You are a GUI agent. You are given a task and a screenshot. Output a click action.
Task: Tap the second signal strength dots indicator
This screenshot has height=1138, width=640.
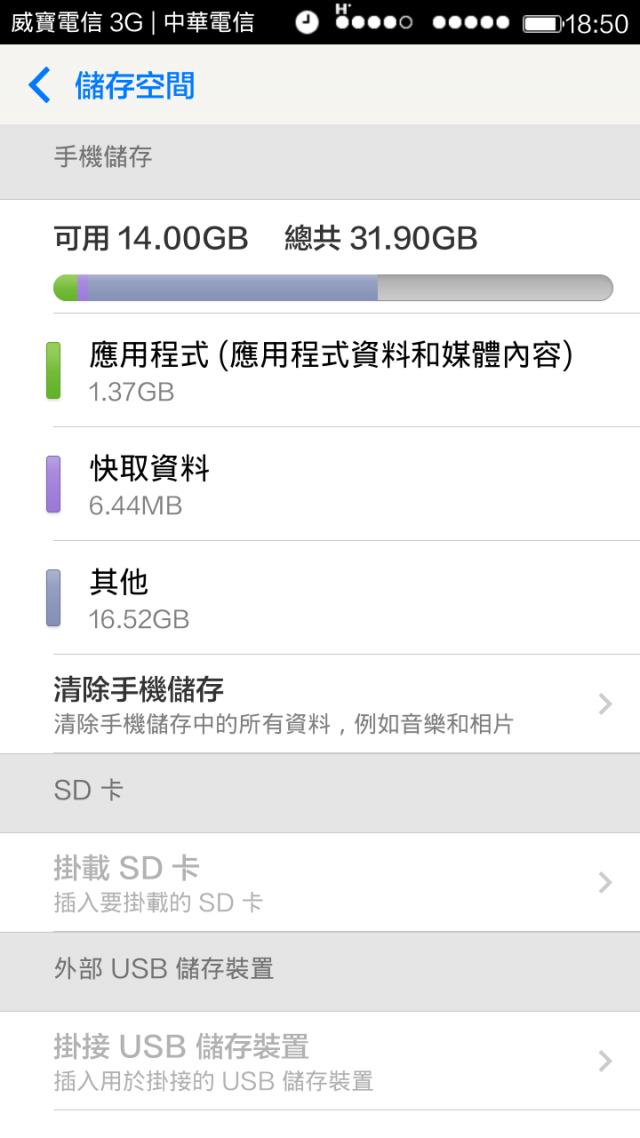[471, 22]
